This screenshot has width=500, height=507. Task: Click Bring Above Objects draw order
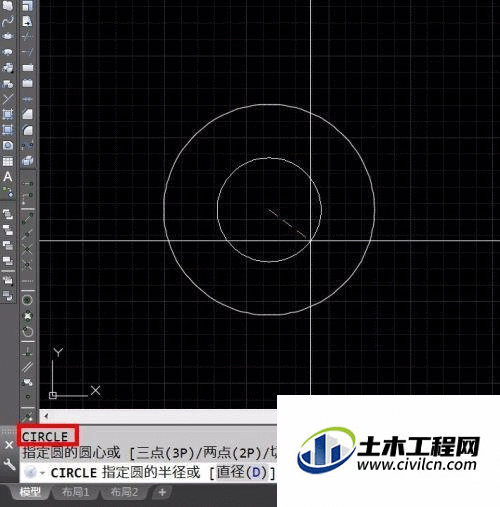8,246
